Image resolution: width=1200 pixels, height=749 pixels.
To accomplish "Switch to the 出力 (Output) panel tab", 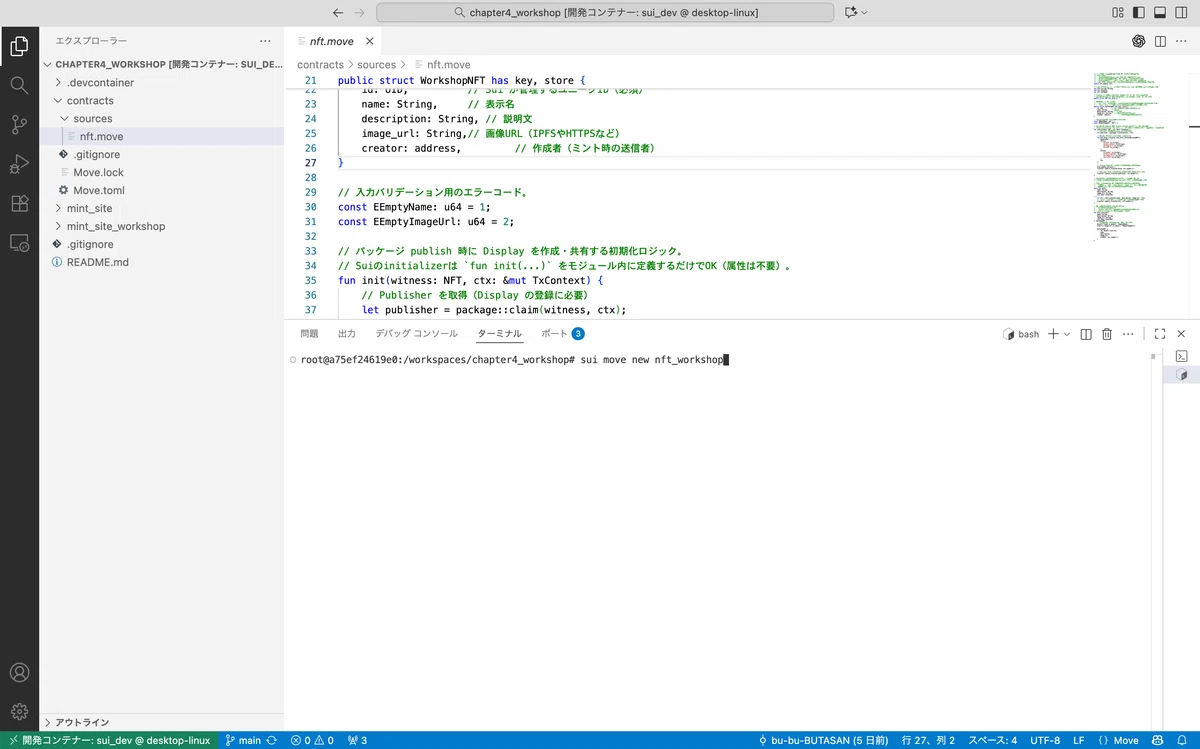I will click(x=347, y=334).
